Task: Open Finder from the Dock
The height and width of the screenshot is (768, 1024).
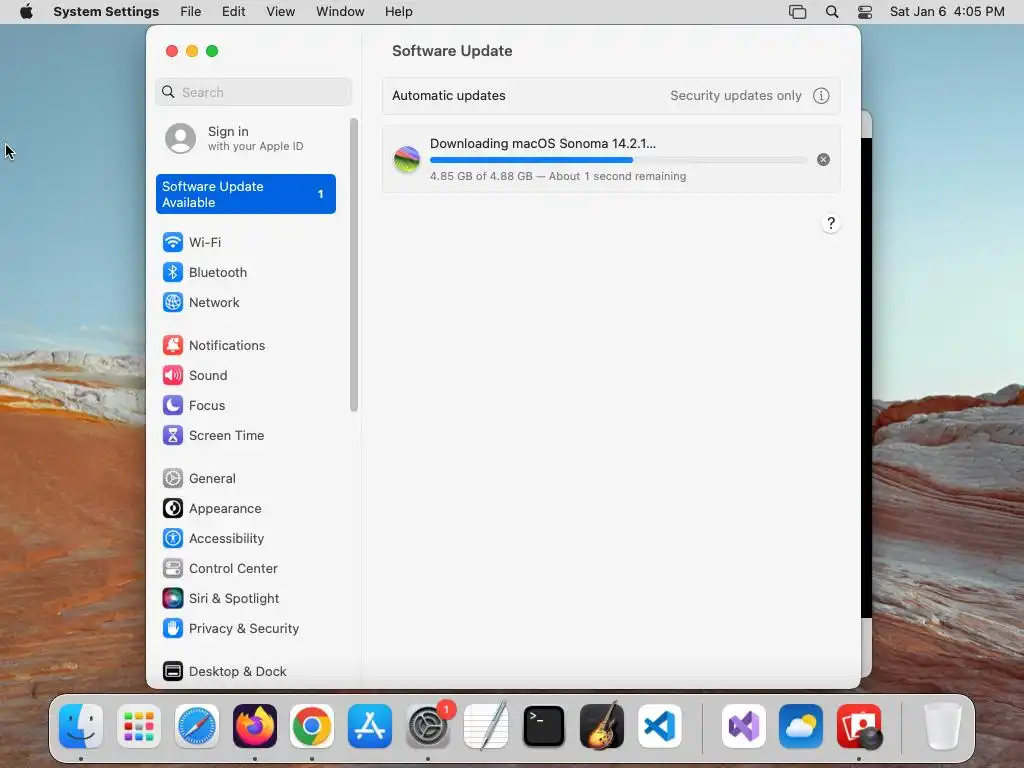Action: pyautogui.click(x=81, y=726)
